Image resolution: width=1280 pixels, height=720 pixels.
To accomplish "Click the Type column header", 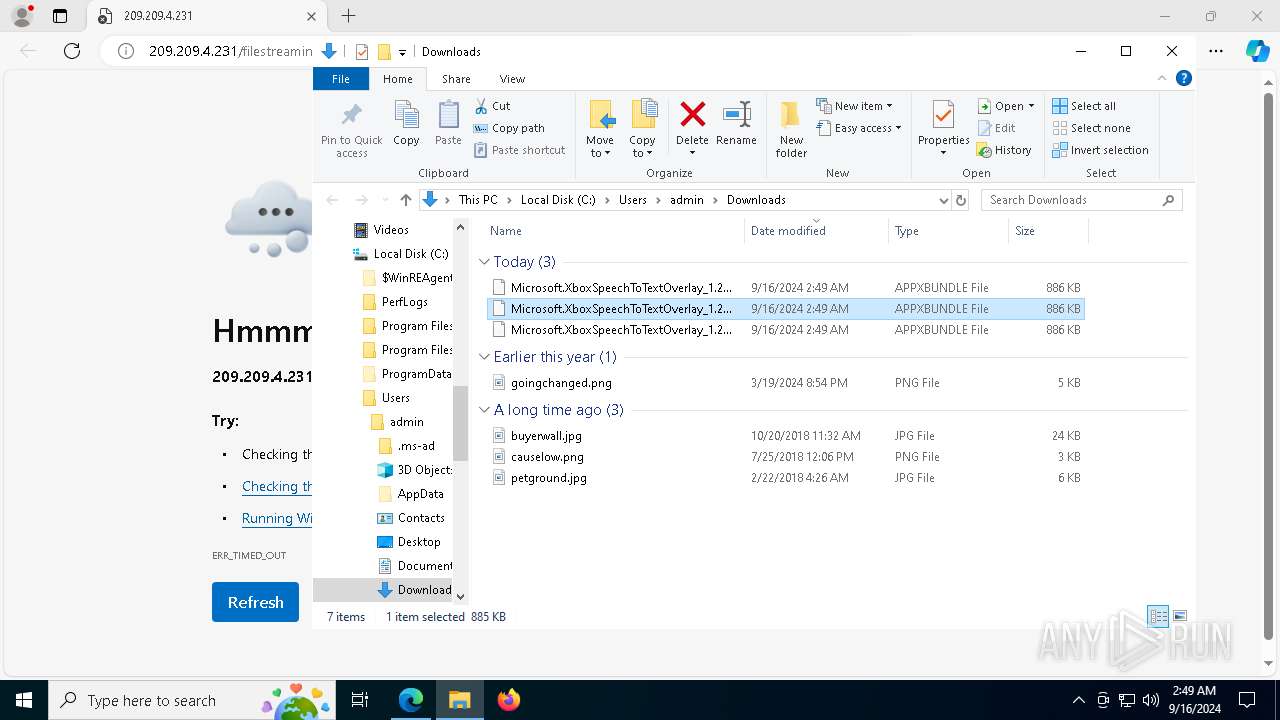I will tap(949, 231).
